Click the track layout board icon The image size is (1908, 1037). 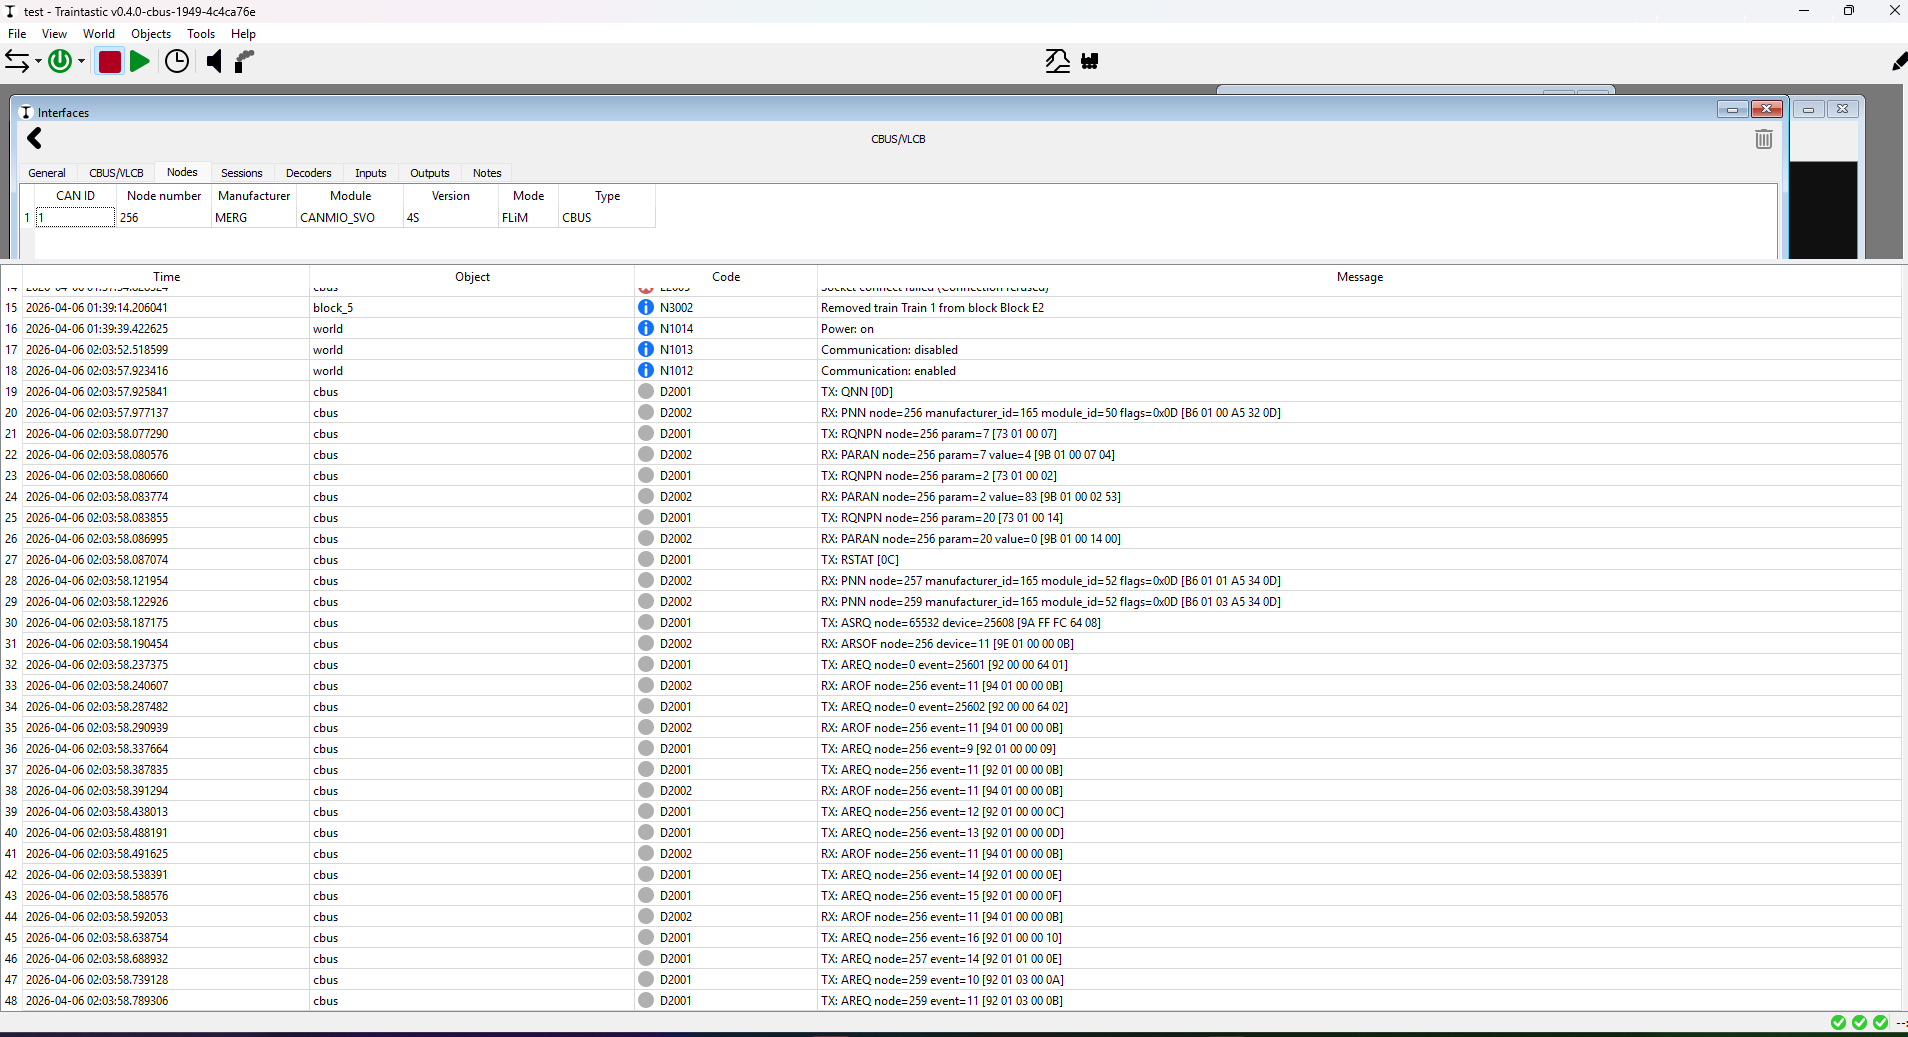pos(1057,62)
